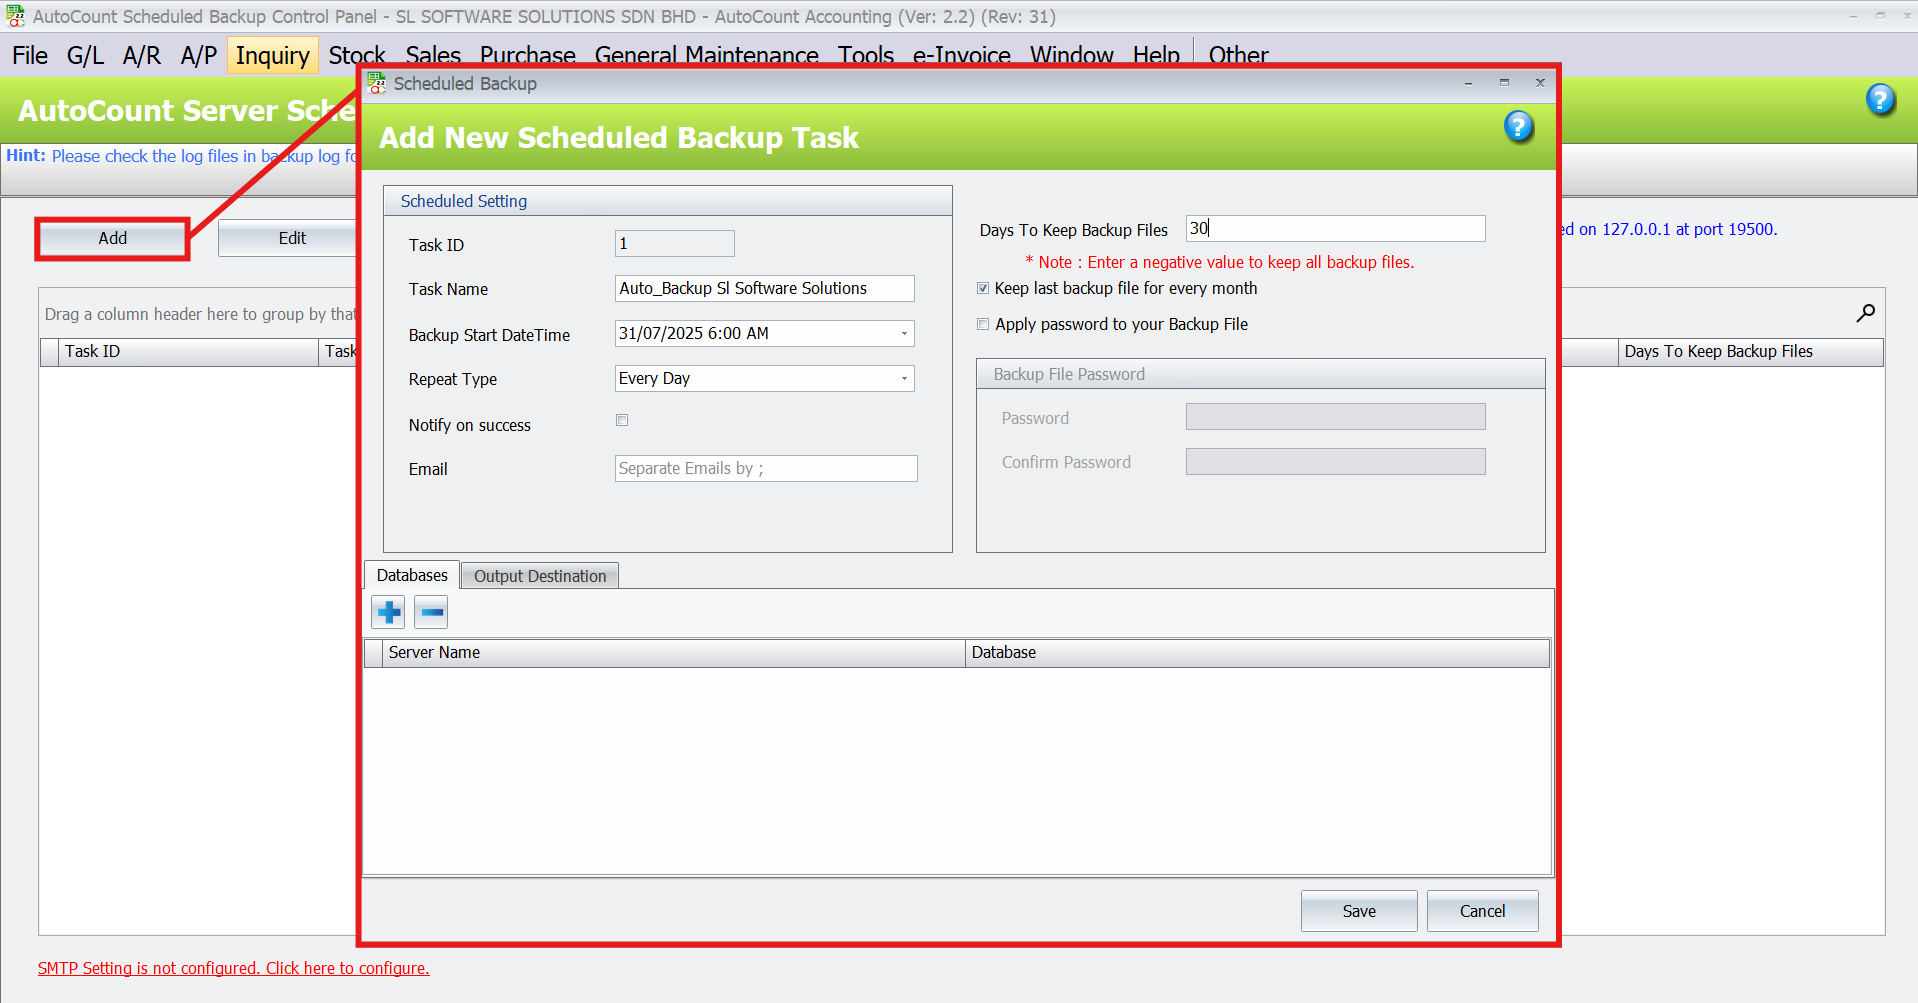Click the blue plus add database icon
1918x1003 pixels.
389,611
